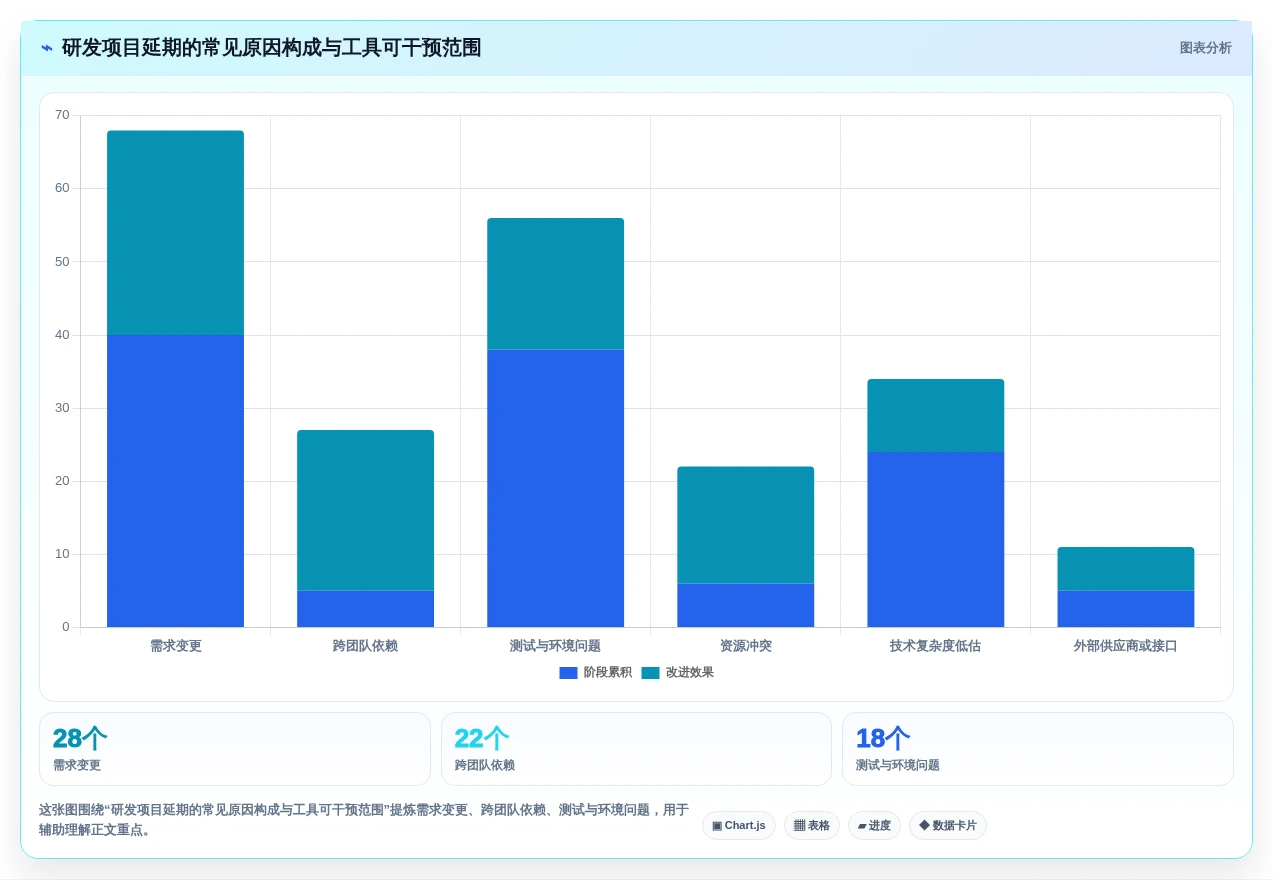Click the blue segment of the 测试与环境问题 bar
The width and height of the screenshot is (1273, 880).
[x=555, y=488]
